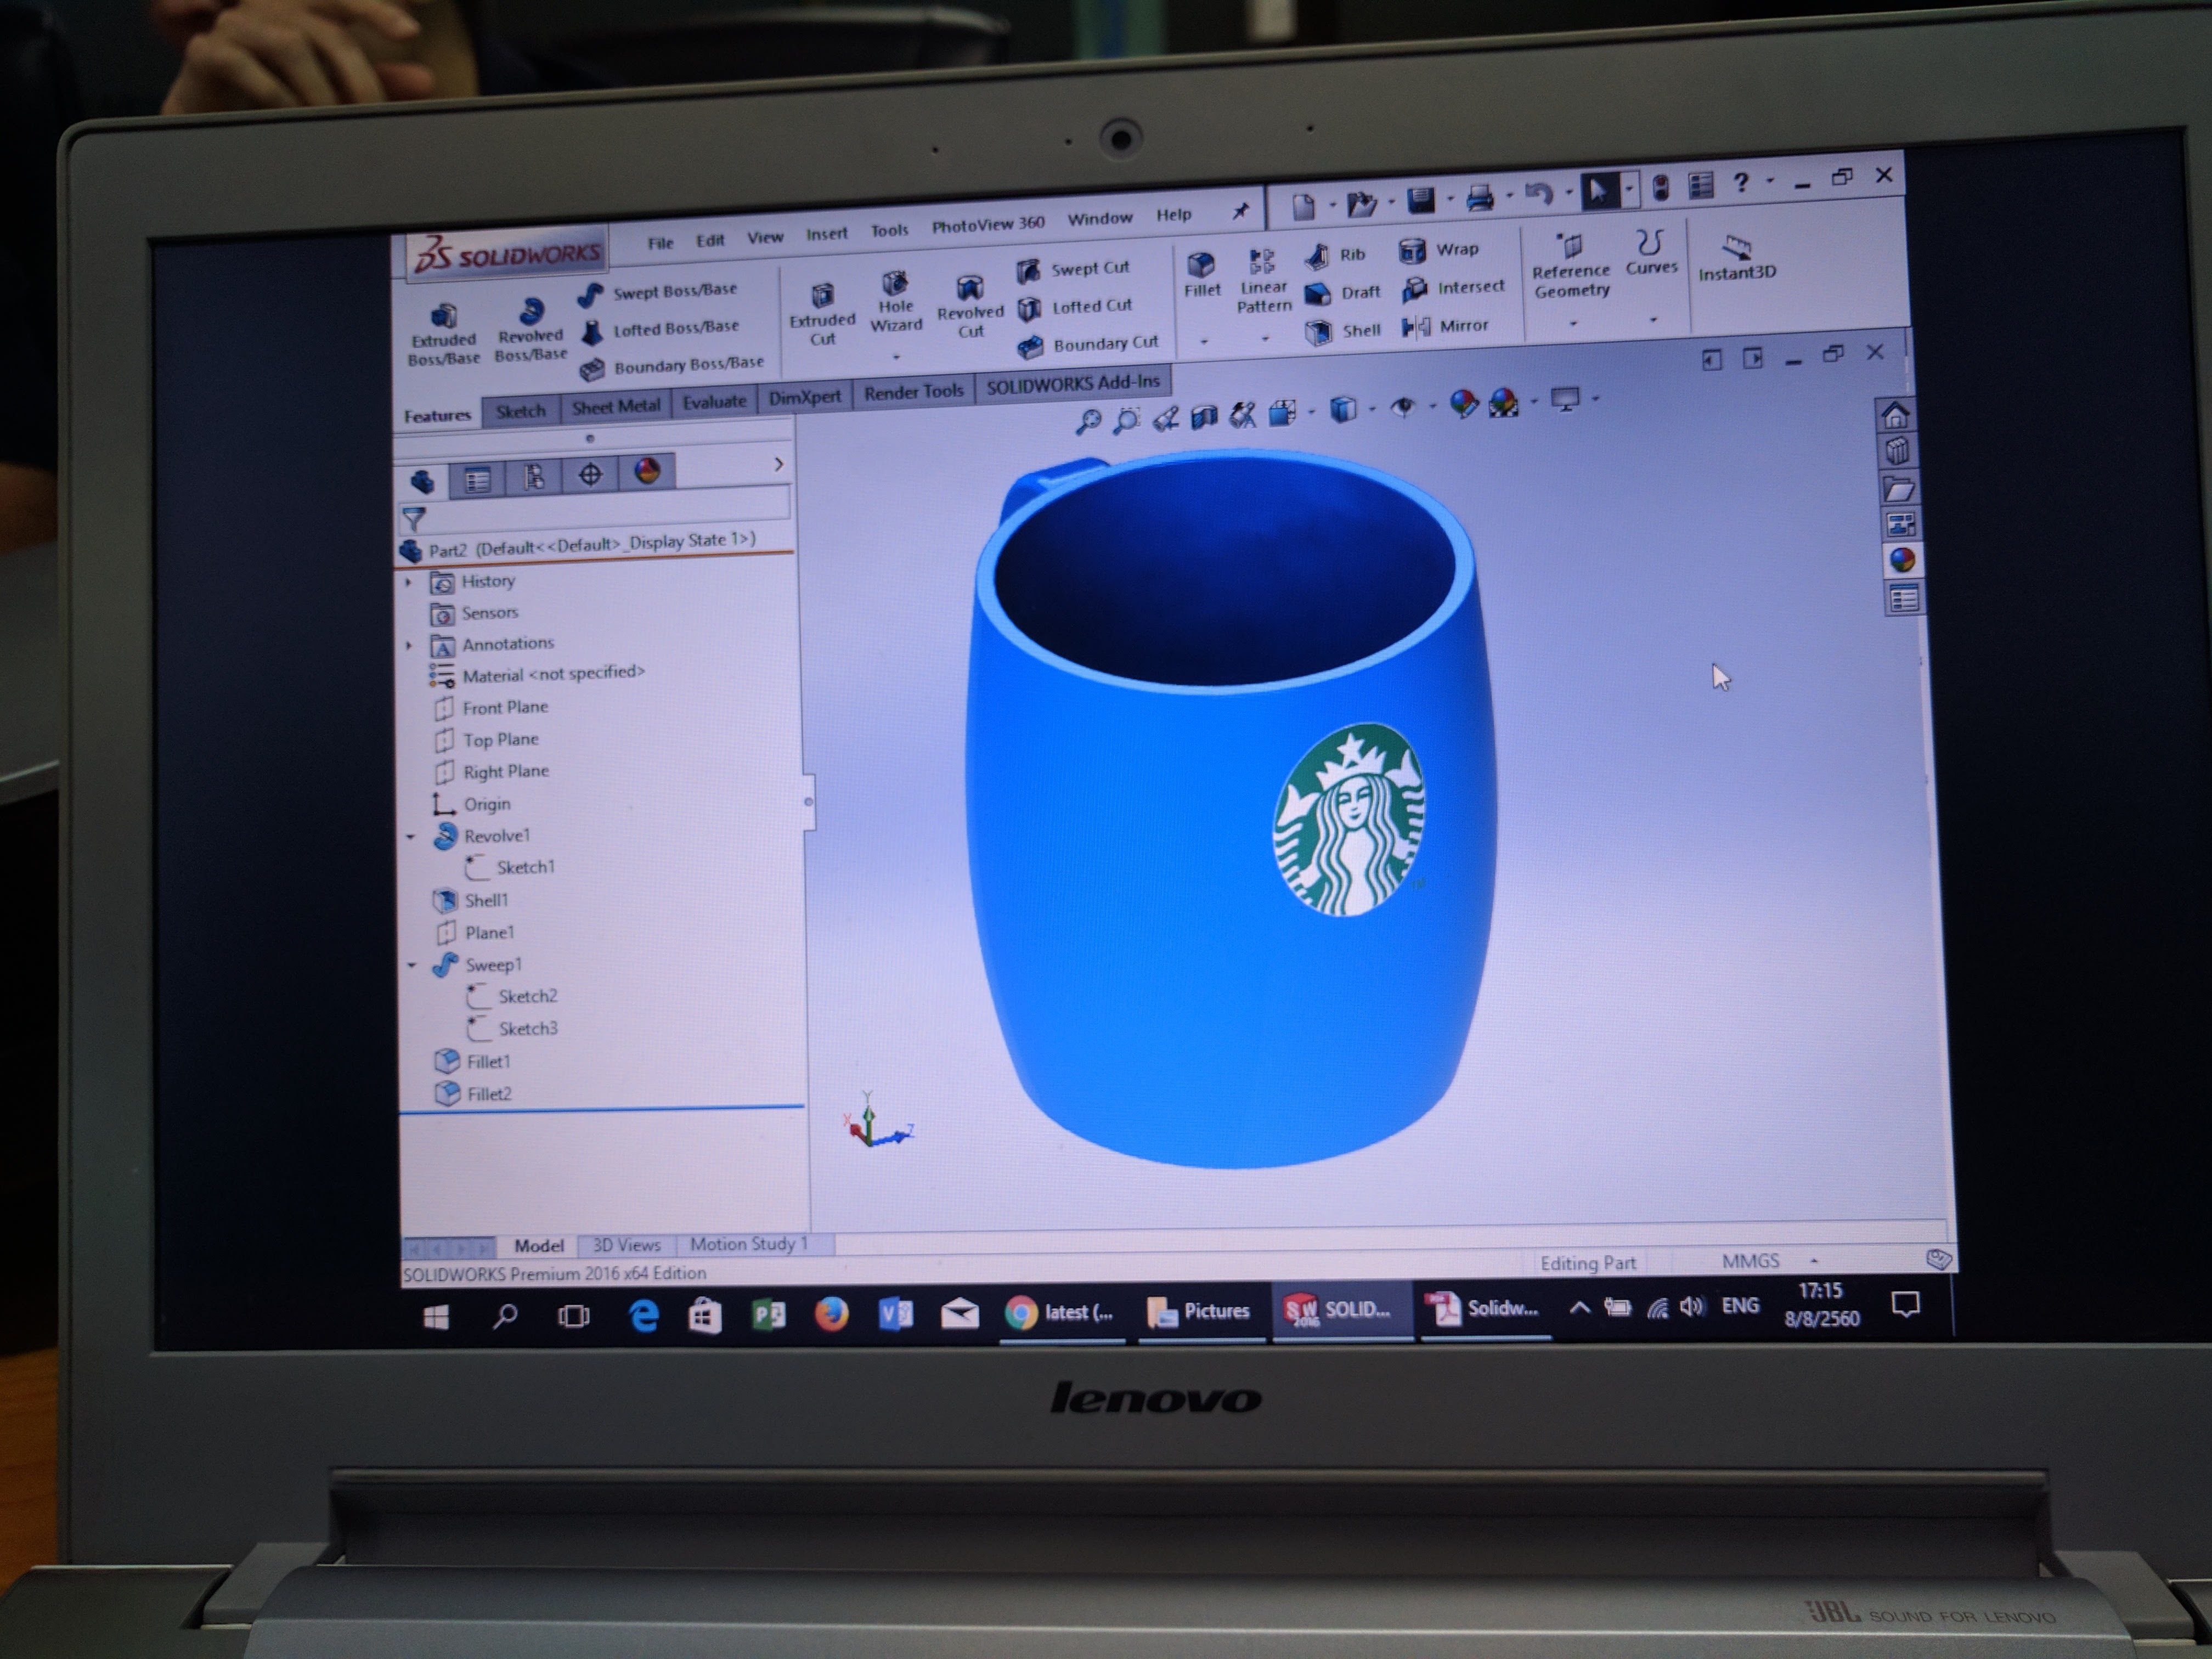This screenshot has width=2212, height=1659.
Task: Select the Revolved Cut tool
Action: pos(969,306)
